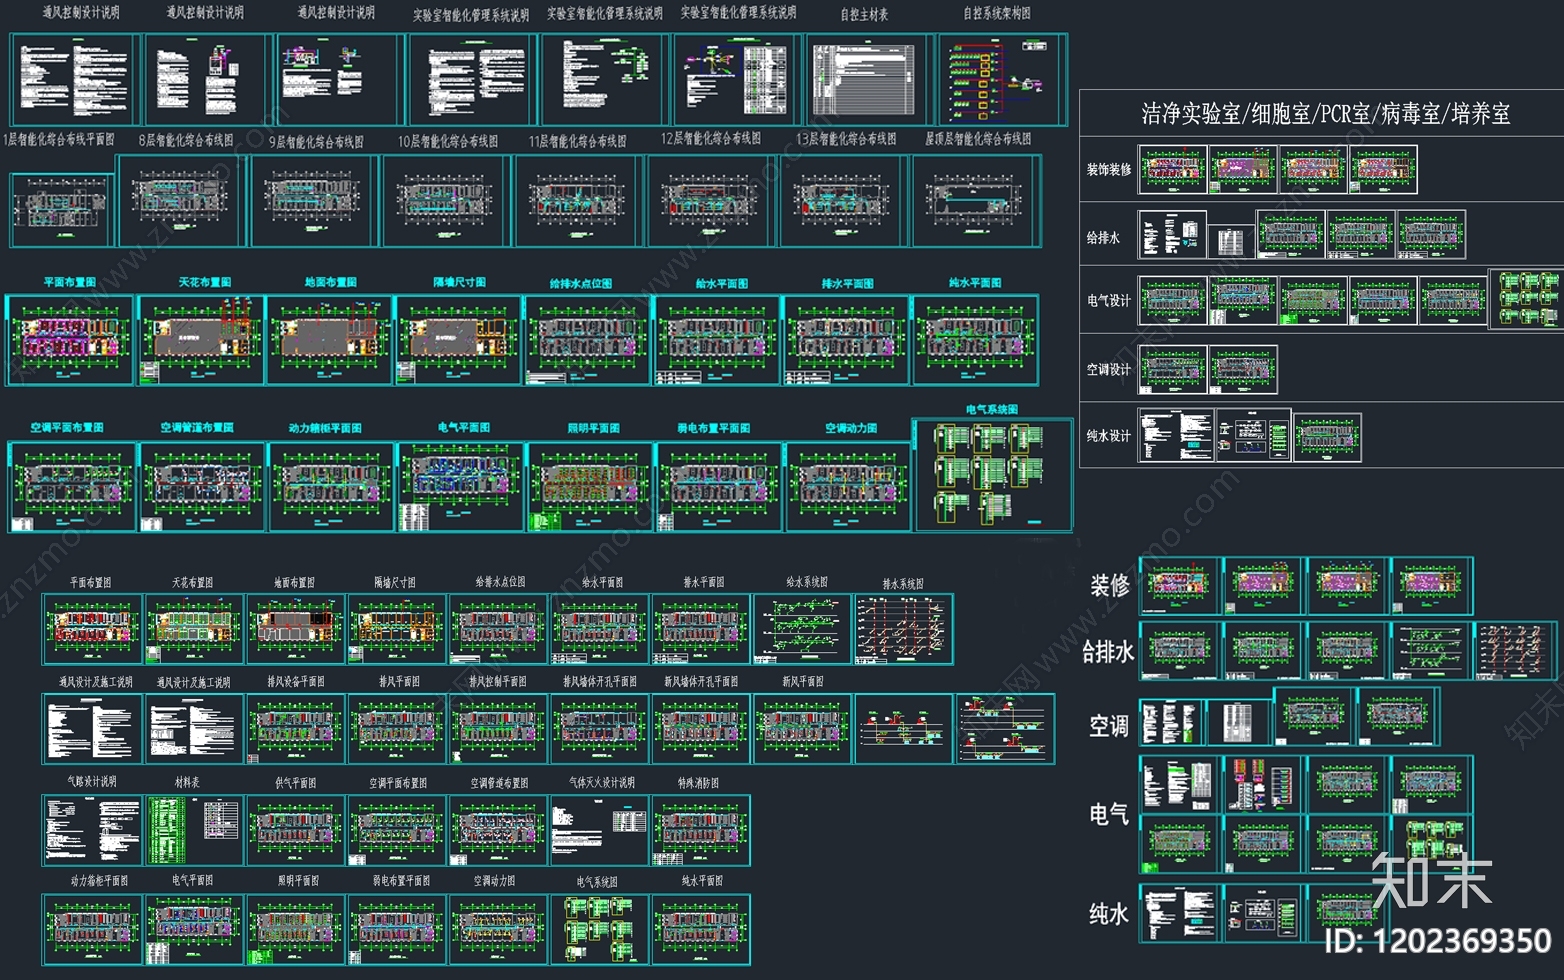The height and width of the screenshot is (980, 1564).
Task: Select the 排风控制平面图 drawing thumbnail
Action: tap(498, 729)
